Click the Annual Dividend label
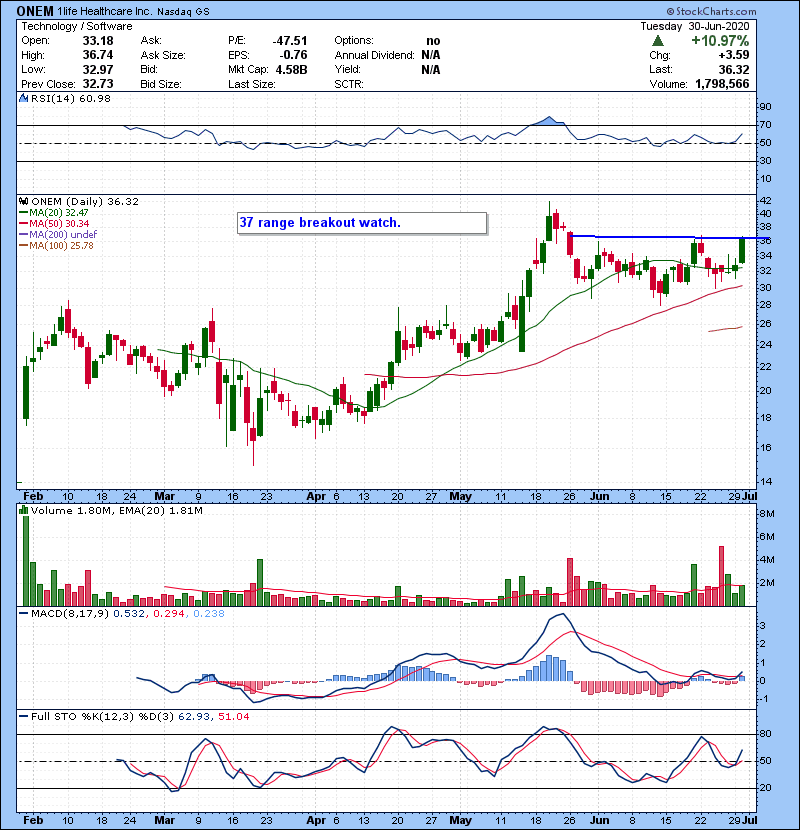This screenshot has height=830, width=800. pos(374,55)
